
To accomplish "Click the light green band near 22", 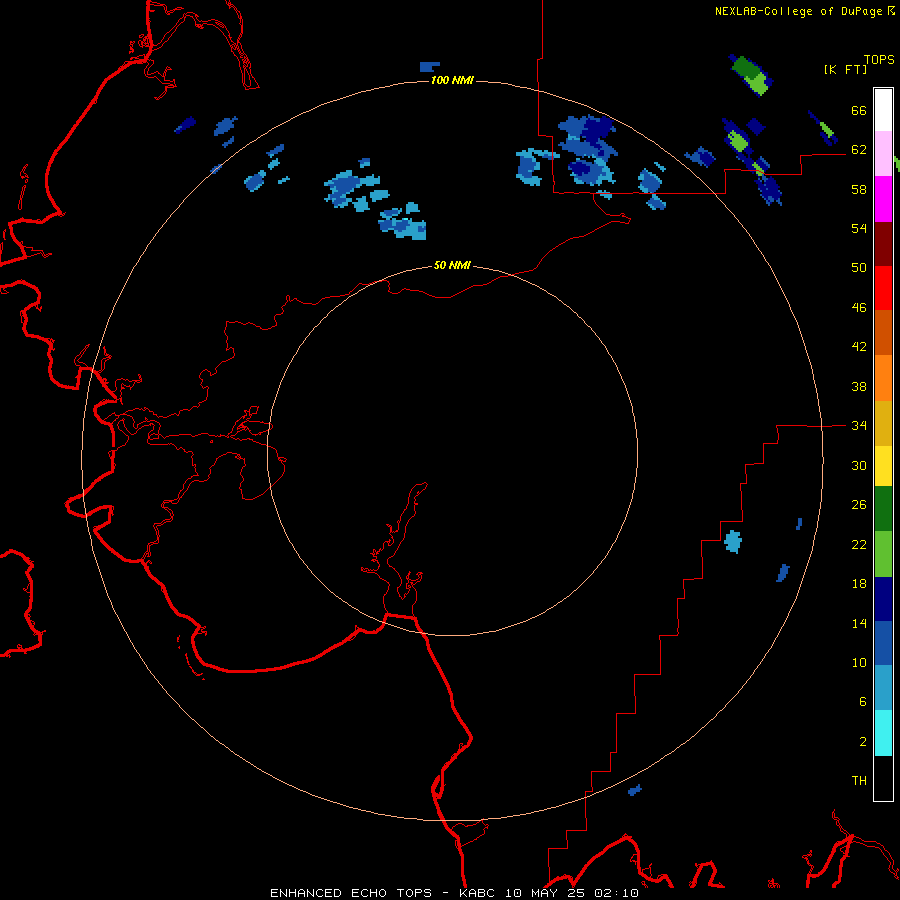I will [x=883, y=554].
